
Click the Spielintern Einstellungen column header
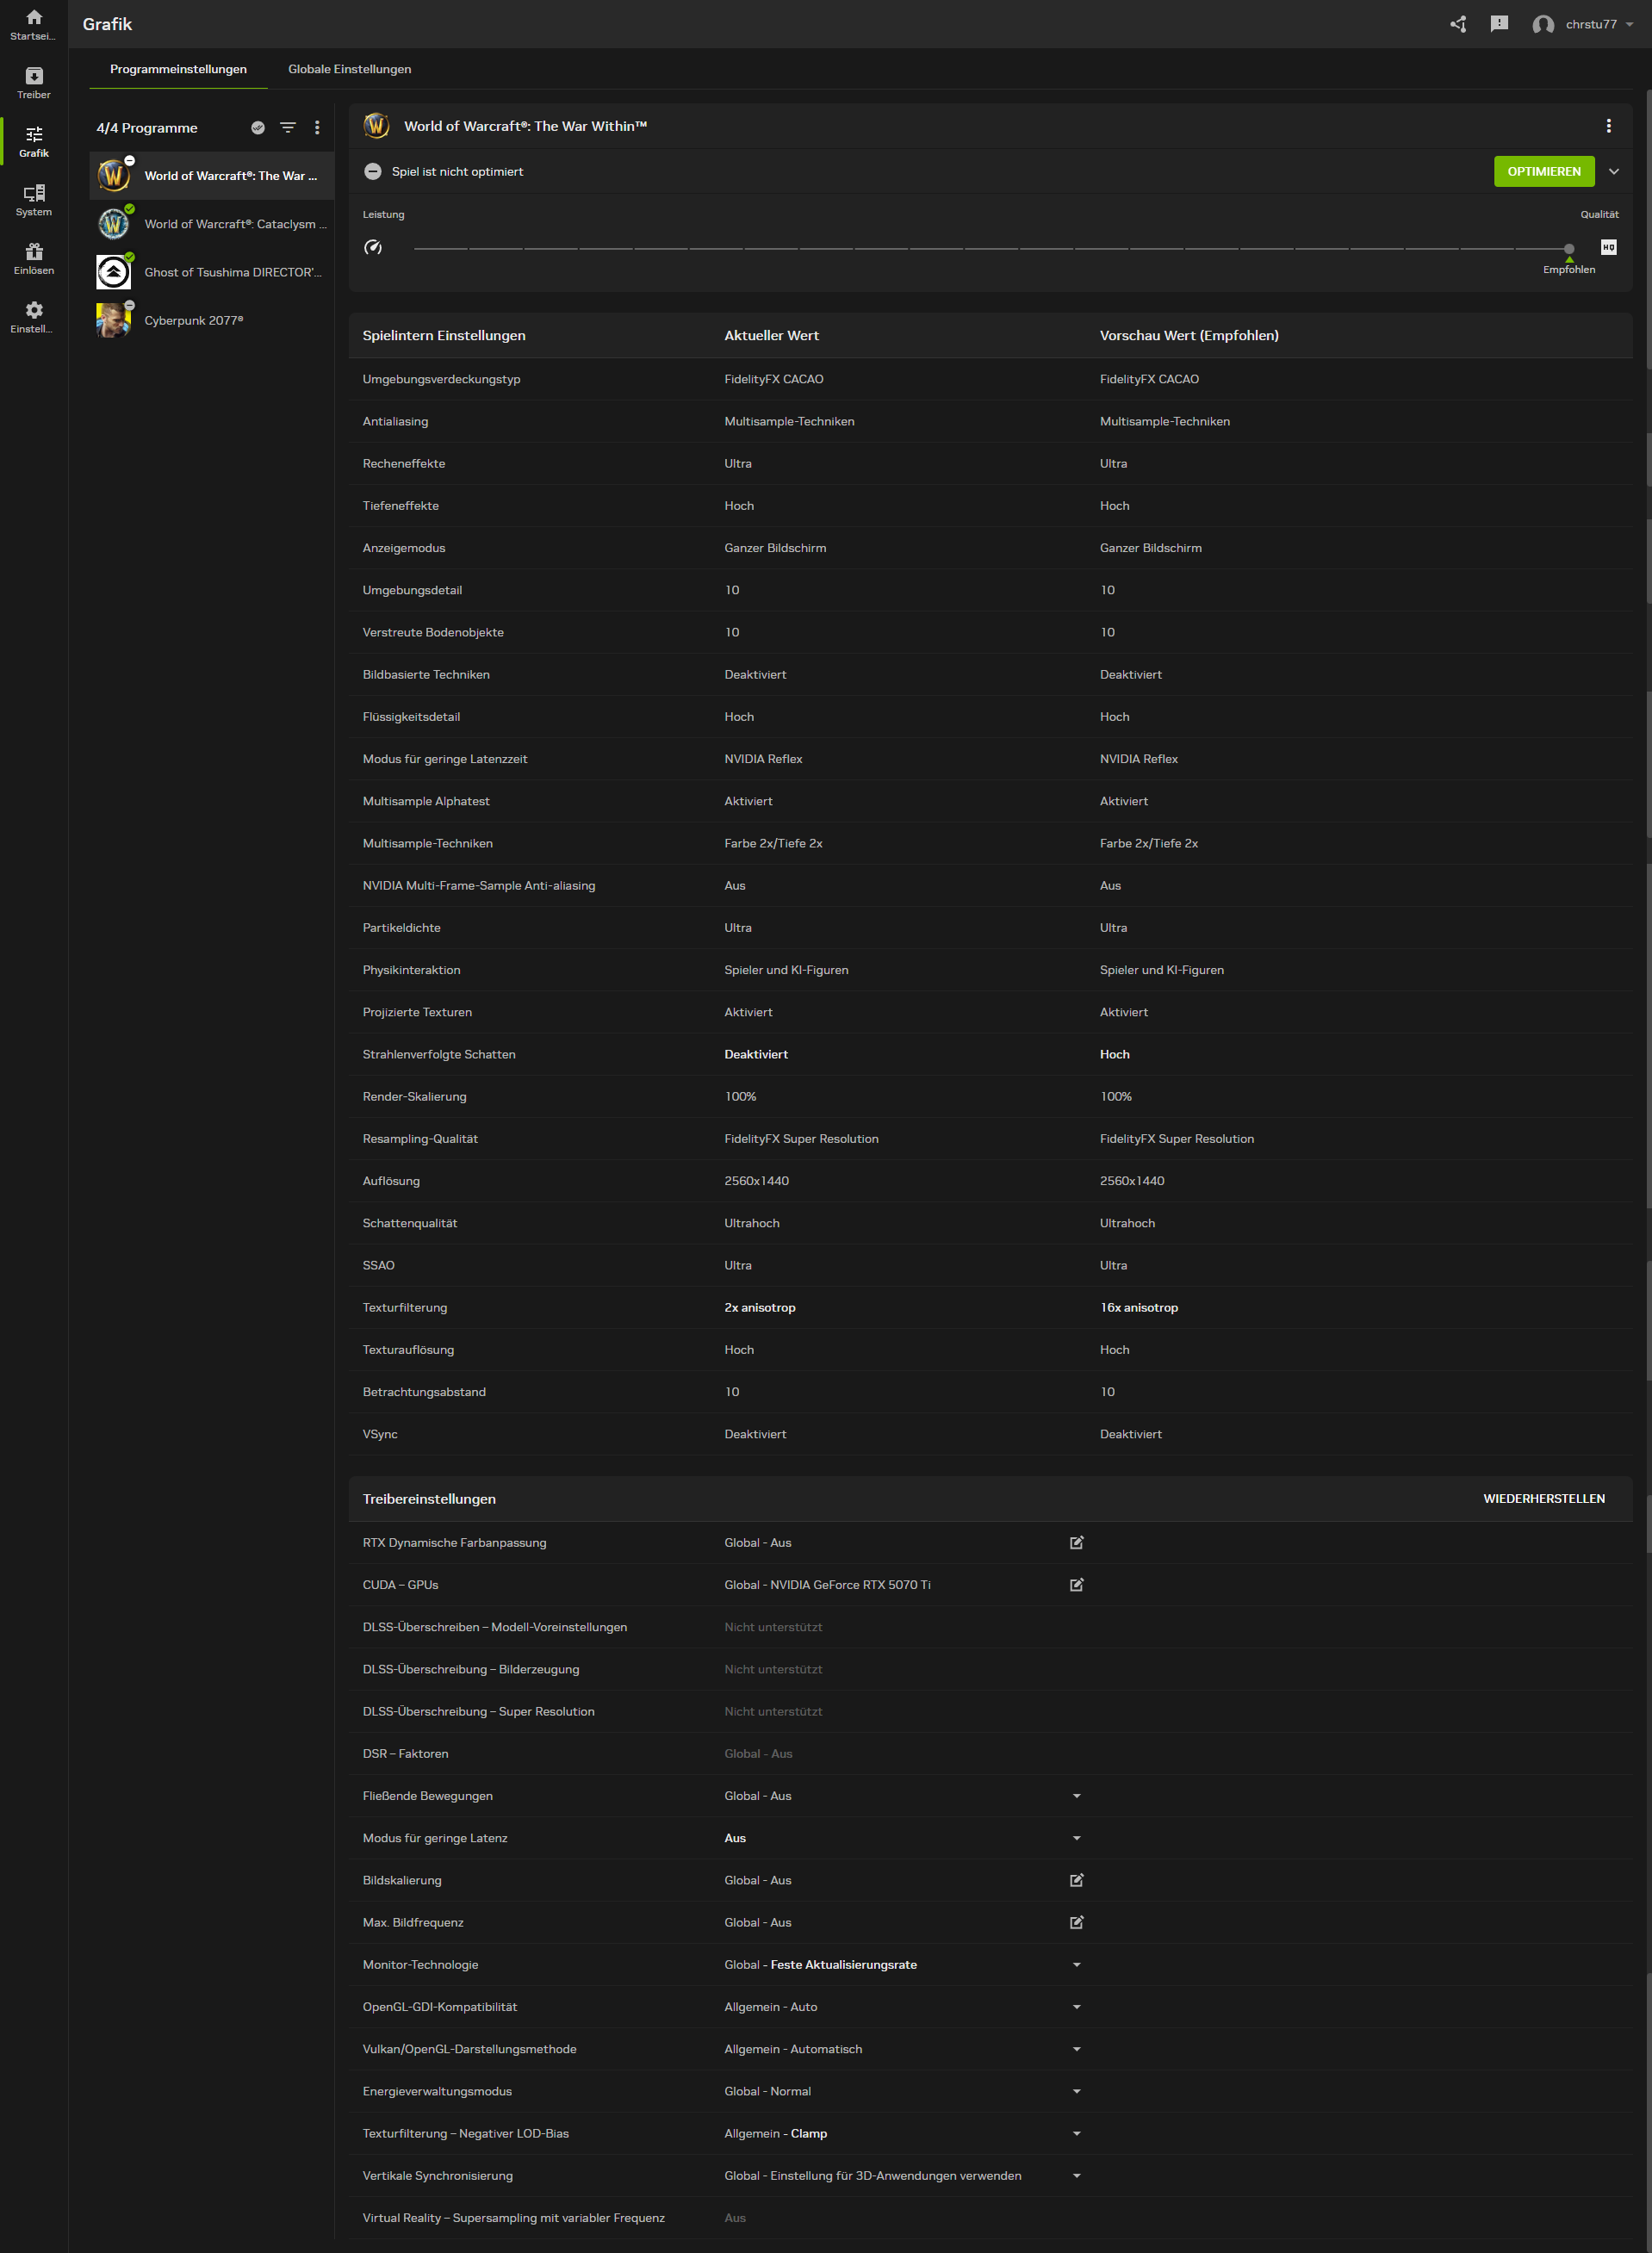click(444, 336)
